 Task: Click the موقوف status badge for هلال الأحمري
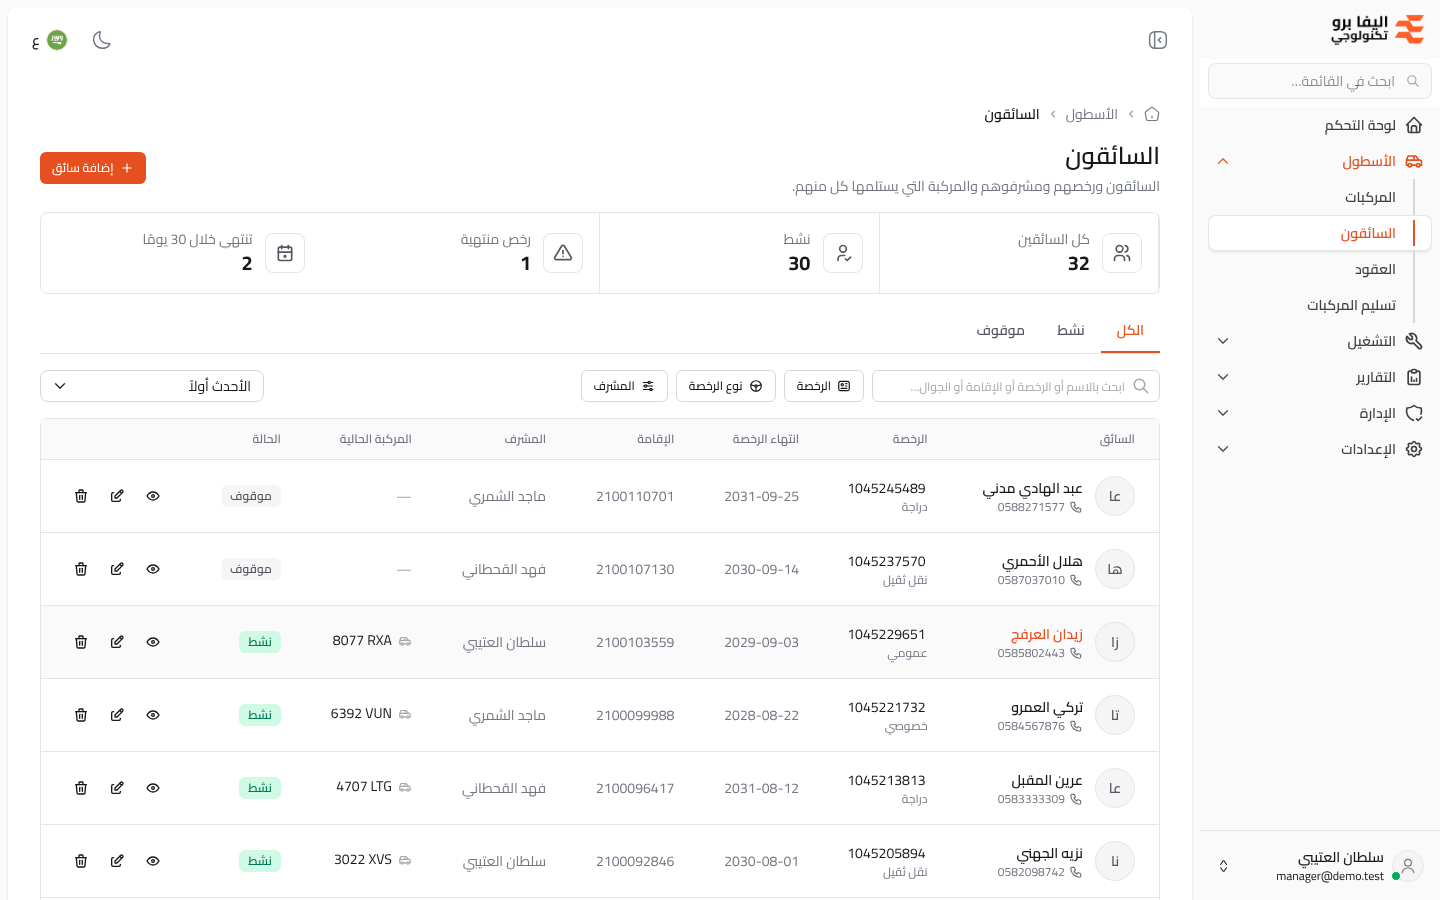(x=250, y=569)
